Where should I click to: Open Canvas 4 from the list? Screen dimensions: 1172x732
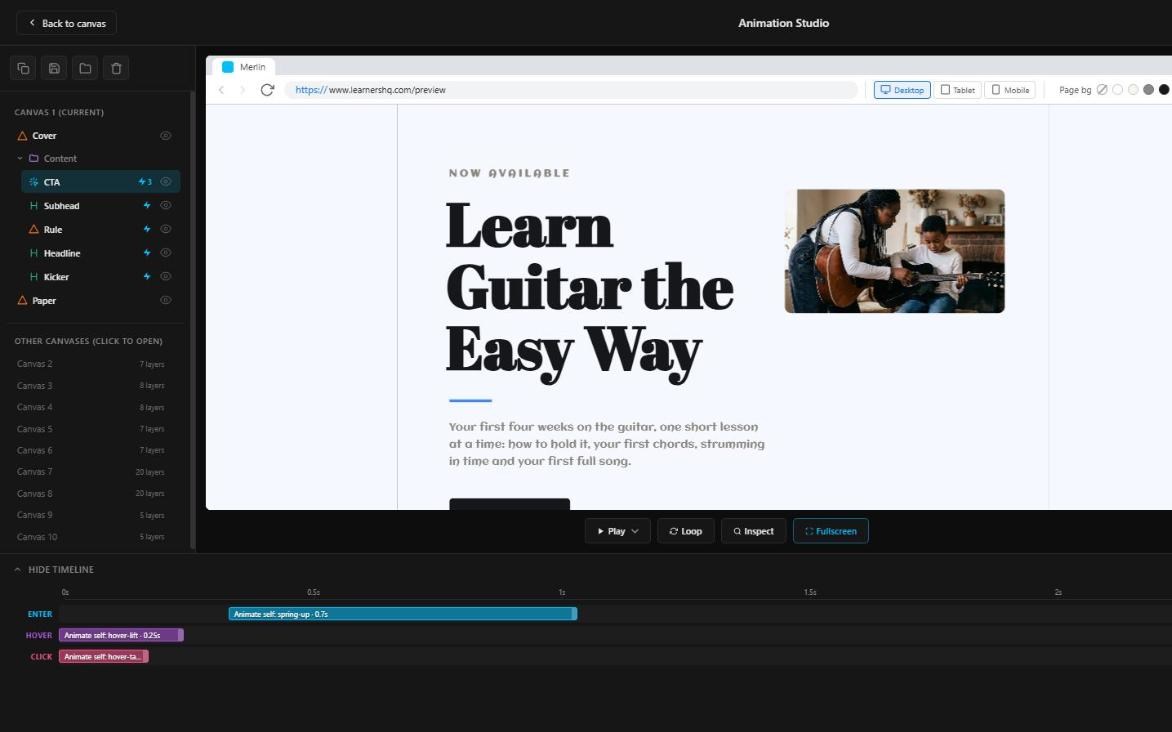(90, 407)
